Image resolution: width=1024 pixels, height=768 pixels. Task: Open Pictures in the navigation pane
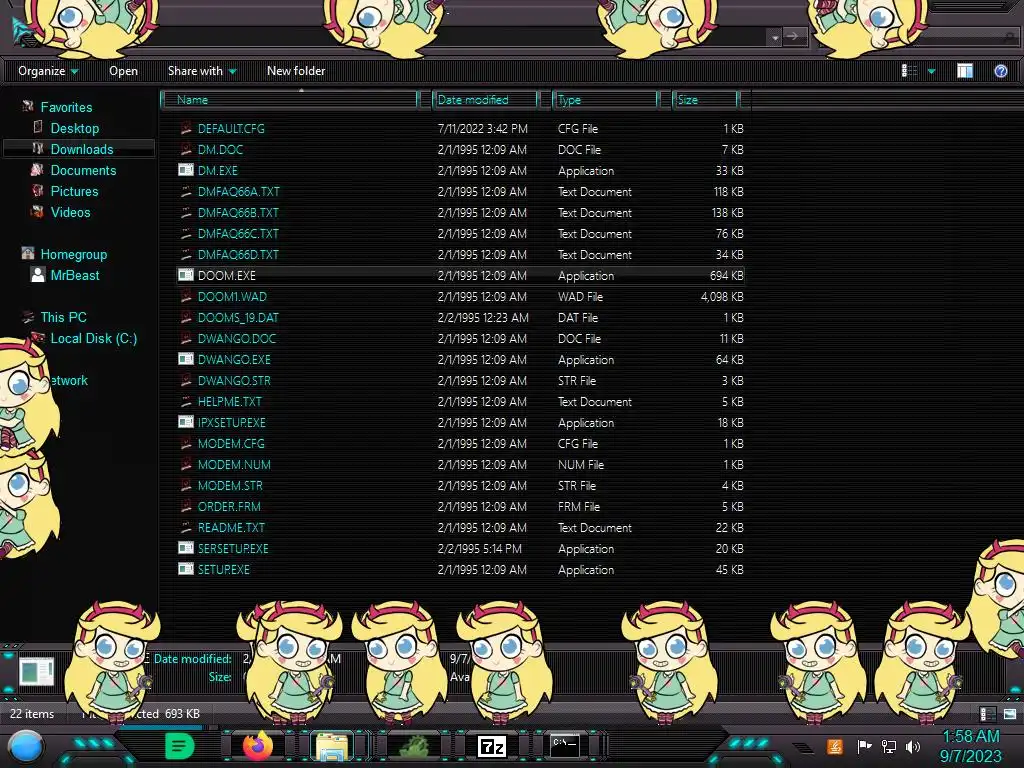click(74, 191)
